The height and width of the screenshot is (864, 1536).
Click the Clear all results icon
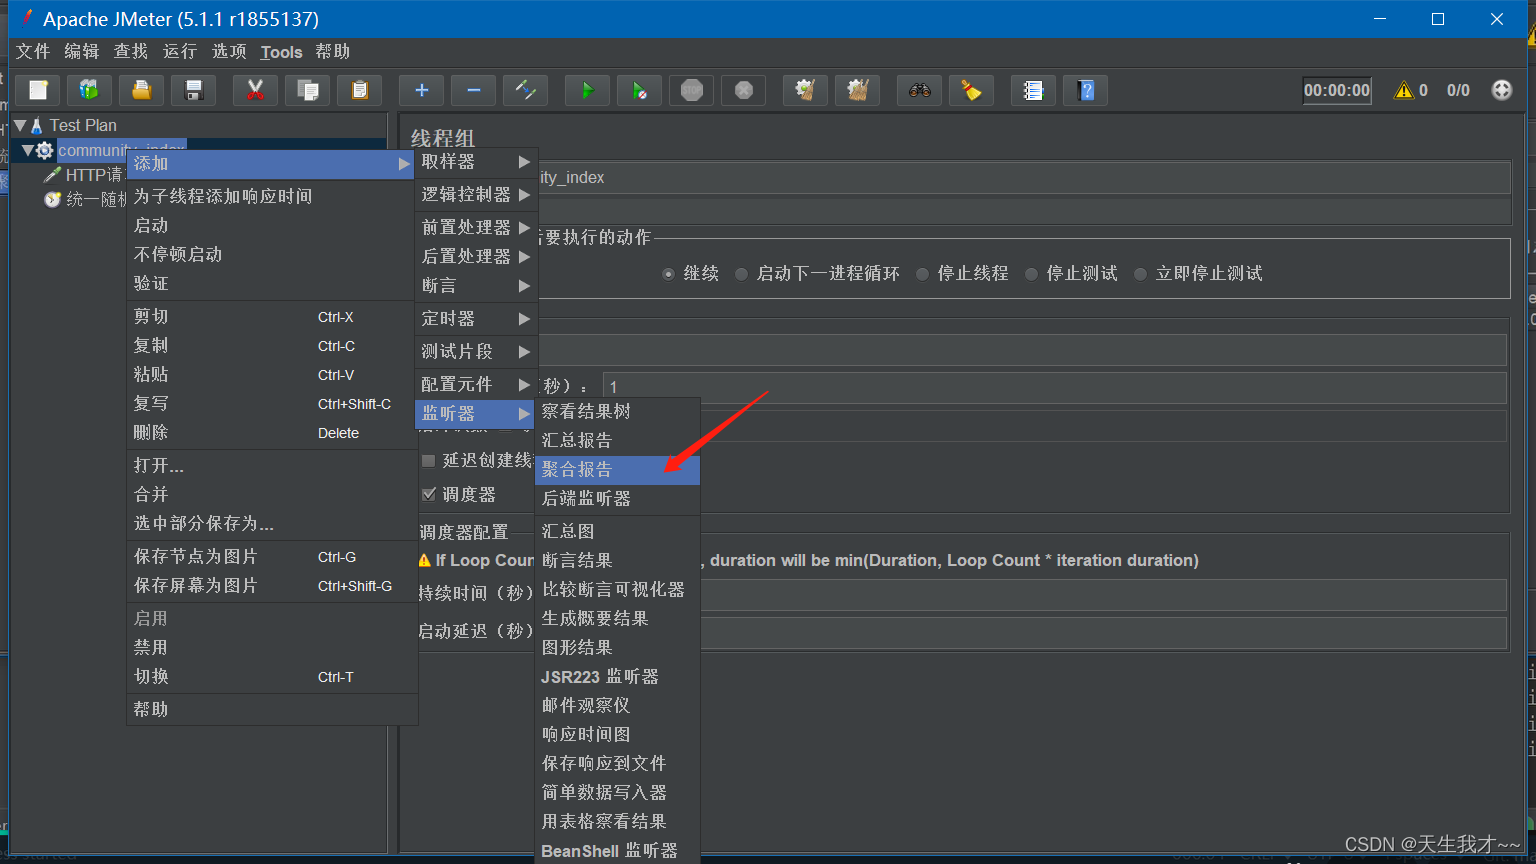click(857, 90)
